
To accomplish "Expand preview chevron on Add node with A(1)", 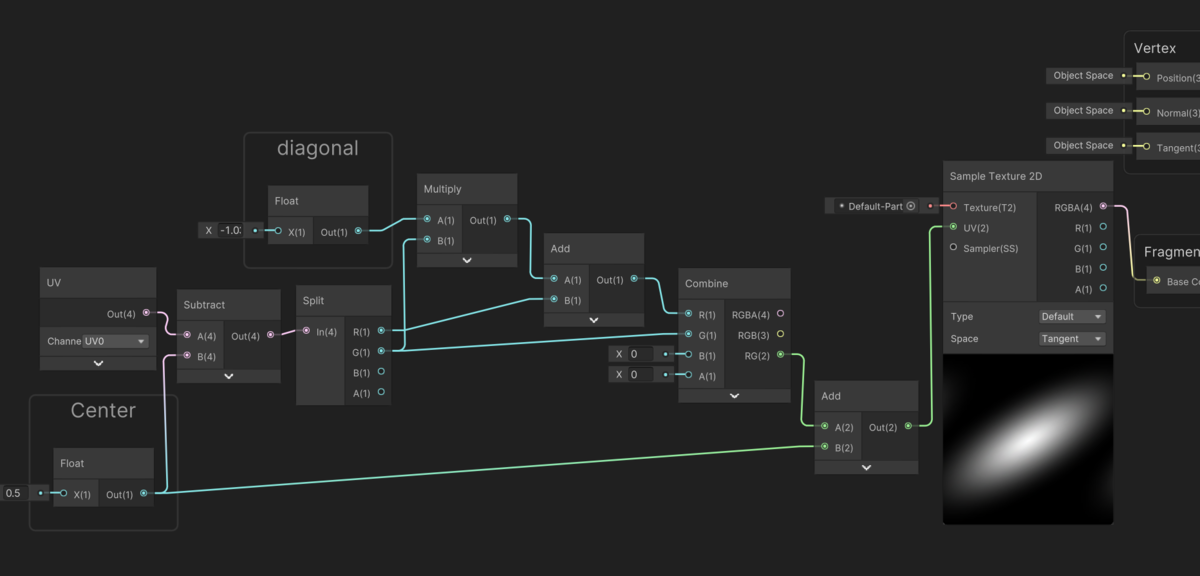I will (x=594, y=320).
